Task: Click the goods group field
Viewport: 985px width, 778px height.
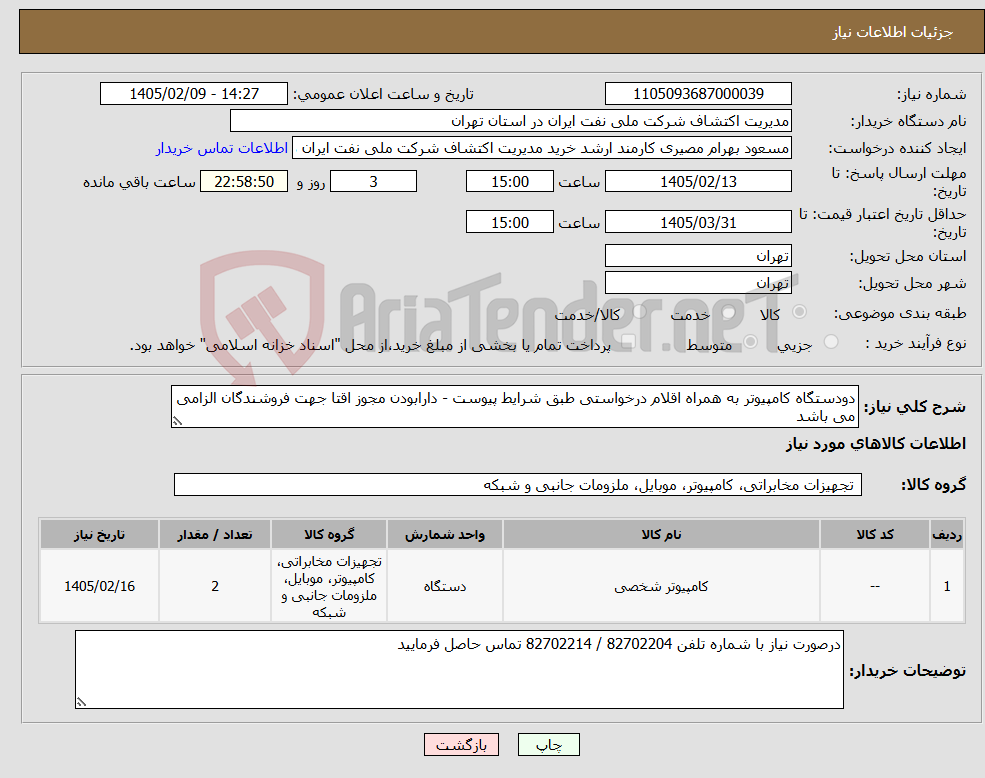Action: click(518, 485)
